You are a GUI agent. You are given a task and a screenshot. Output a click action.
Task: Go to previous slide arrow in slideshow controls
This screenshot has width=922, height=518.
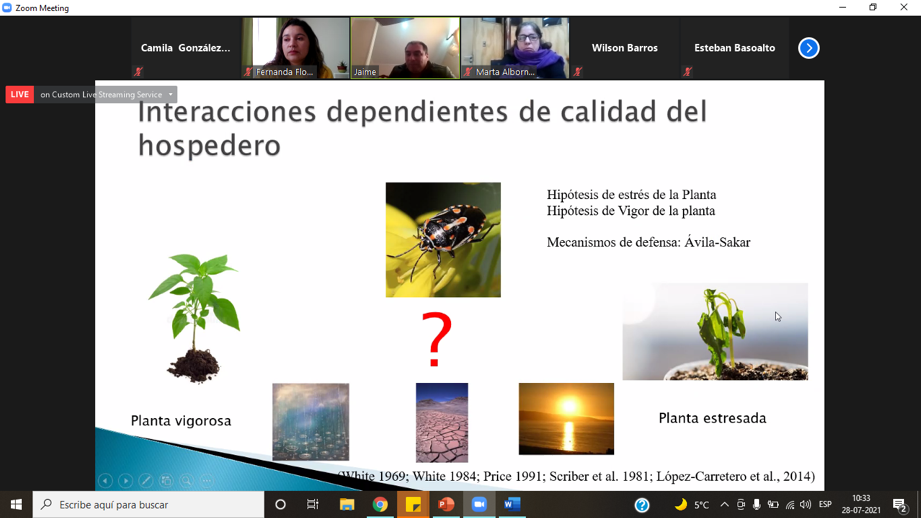point(105,481)
